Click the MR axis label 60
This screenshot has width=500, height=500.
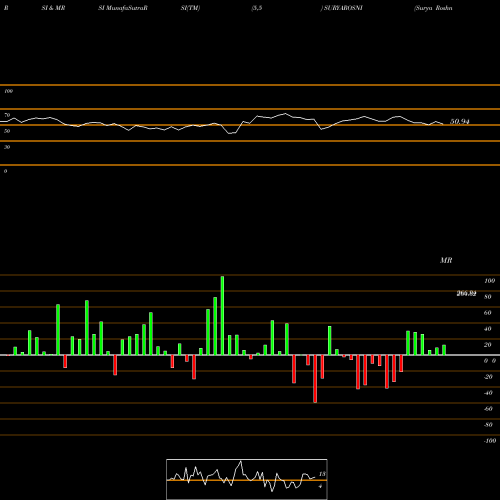[x=488, y=313]
